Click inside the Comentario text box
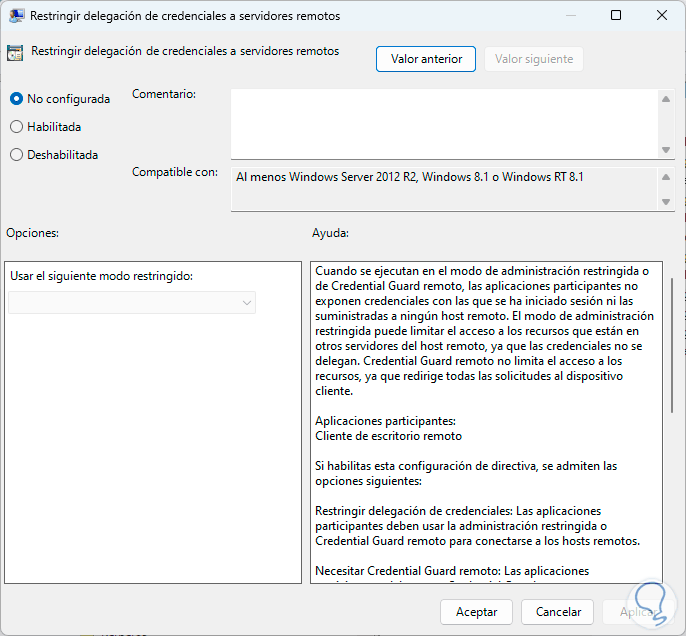 [x=444, y=124]
